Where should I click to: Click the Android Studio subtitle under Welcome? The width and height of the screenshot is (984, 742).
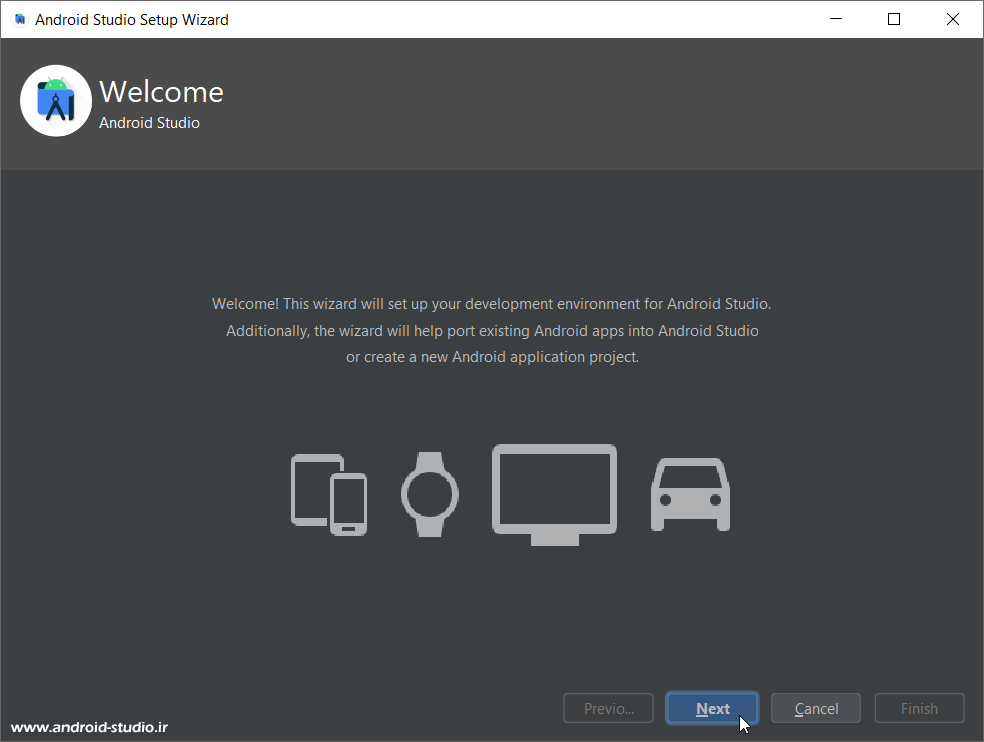[x=149, y=123]
